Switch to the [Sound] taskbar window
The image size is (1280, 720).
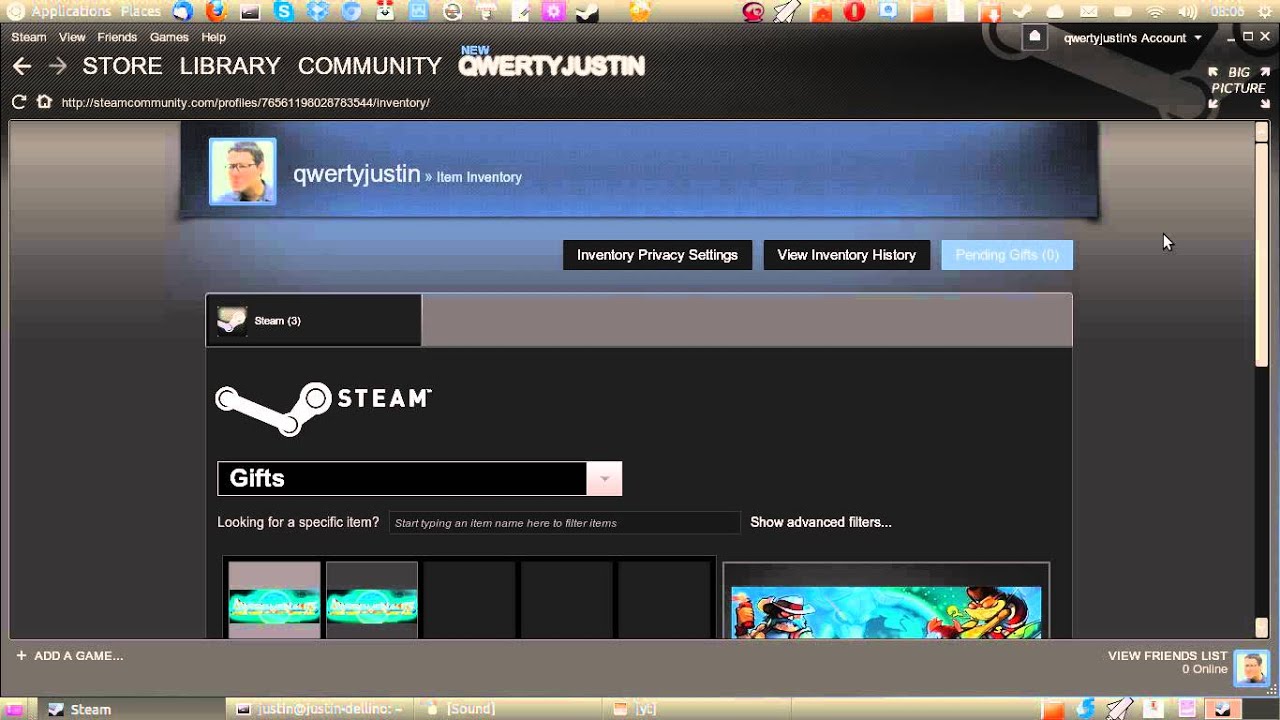tap(509, 709)
